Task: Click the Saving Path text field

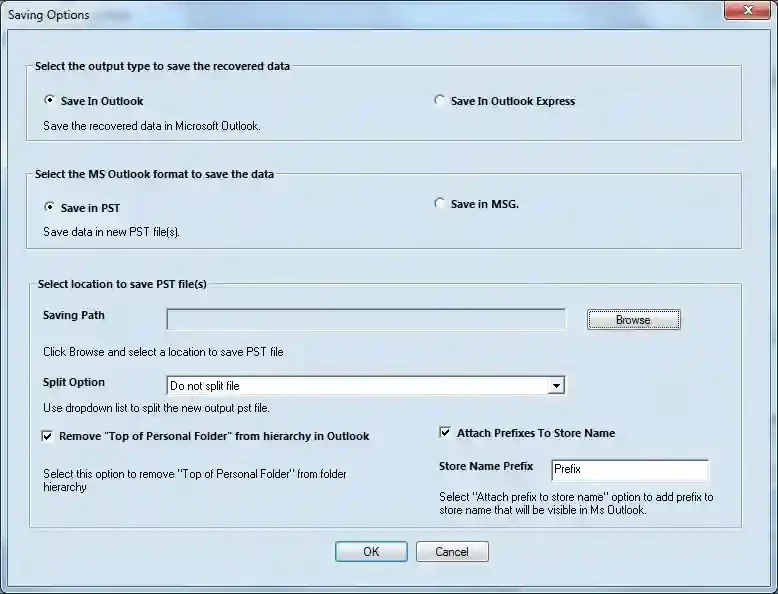Action: [366, 319]
